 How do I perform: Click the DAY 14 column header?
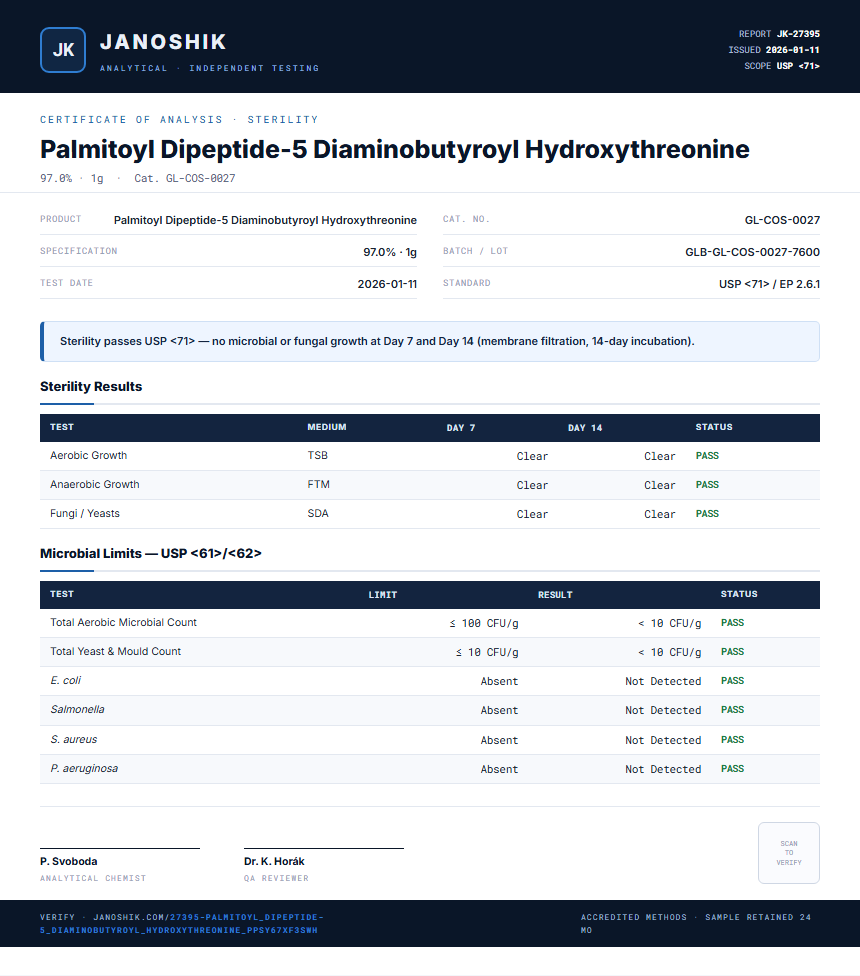[x=585, y=428]
